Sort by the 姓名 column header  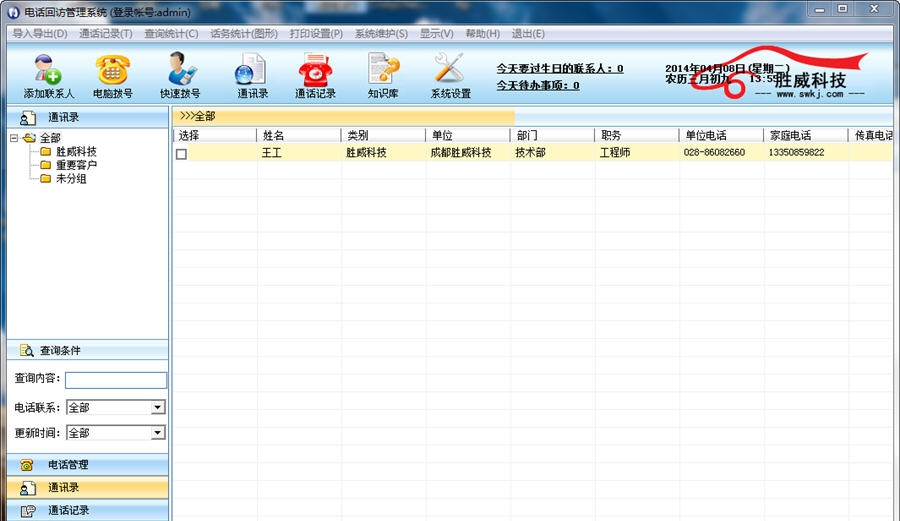[298, 135]
